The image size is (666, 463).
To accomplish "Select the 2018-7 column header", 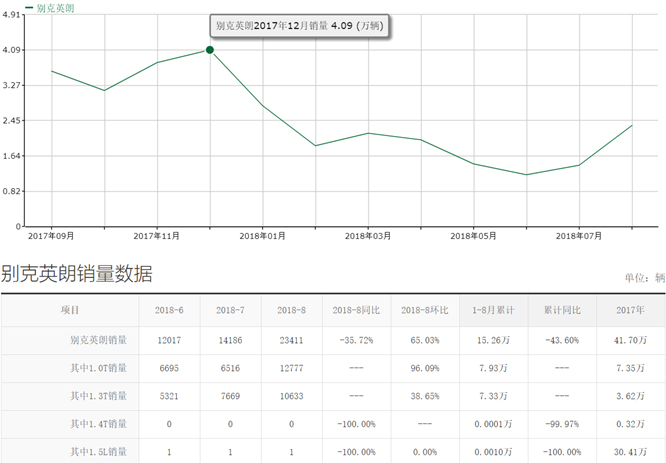I will pos(230,311).
